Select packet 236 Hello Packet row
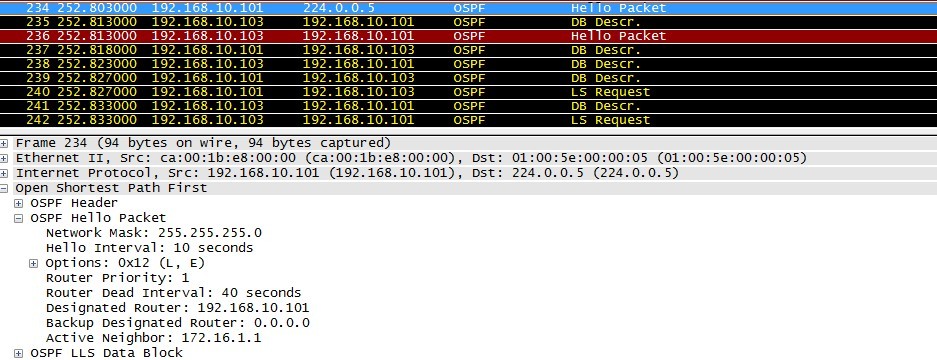The width and height of the screenshot is (937, 360). click(x=468, y=36)
